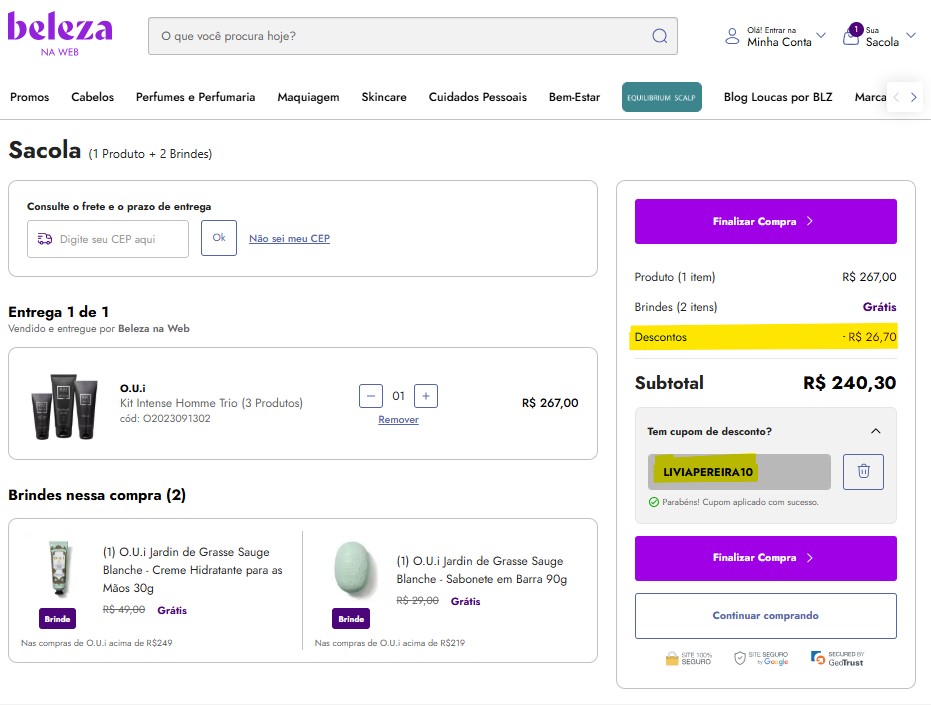The height and width of the screenshot is (705, 931).
Task: Open the Skincare category
Action: click(x=384, y=97)
